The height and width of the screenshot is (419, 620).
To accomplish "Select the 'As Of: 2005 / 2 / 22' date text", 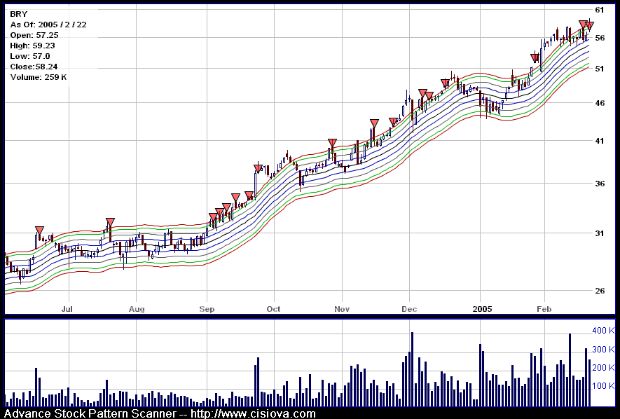I will pos(48,25).
